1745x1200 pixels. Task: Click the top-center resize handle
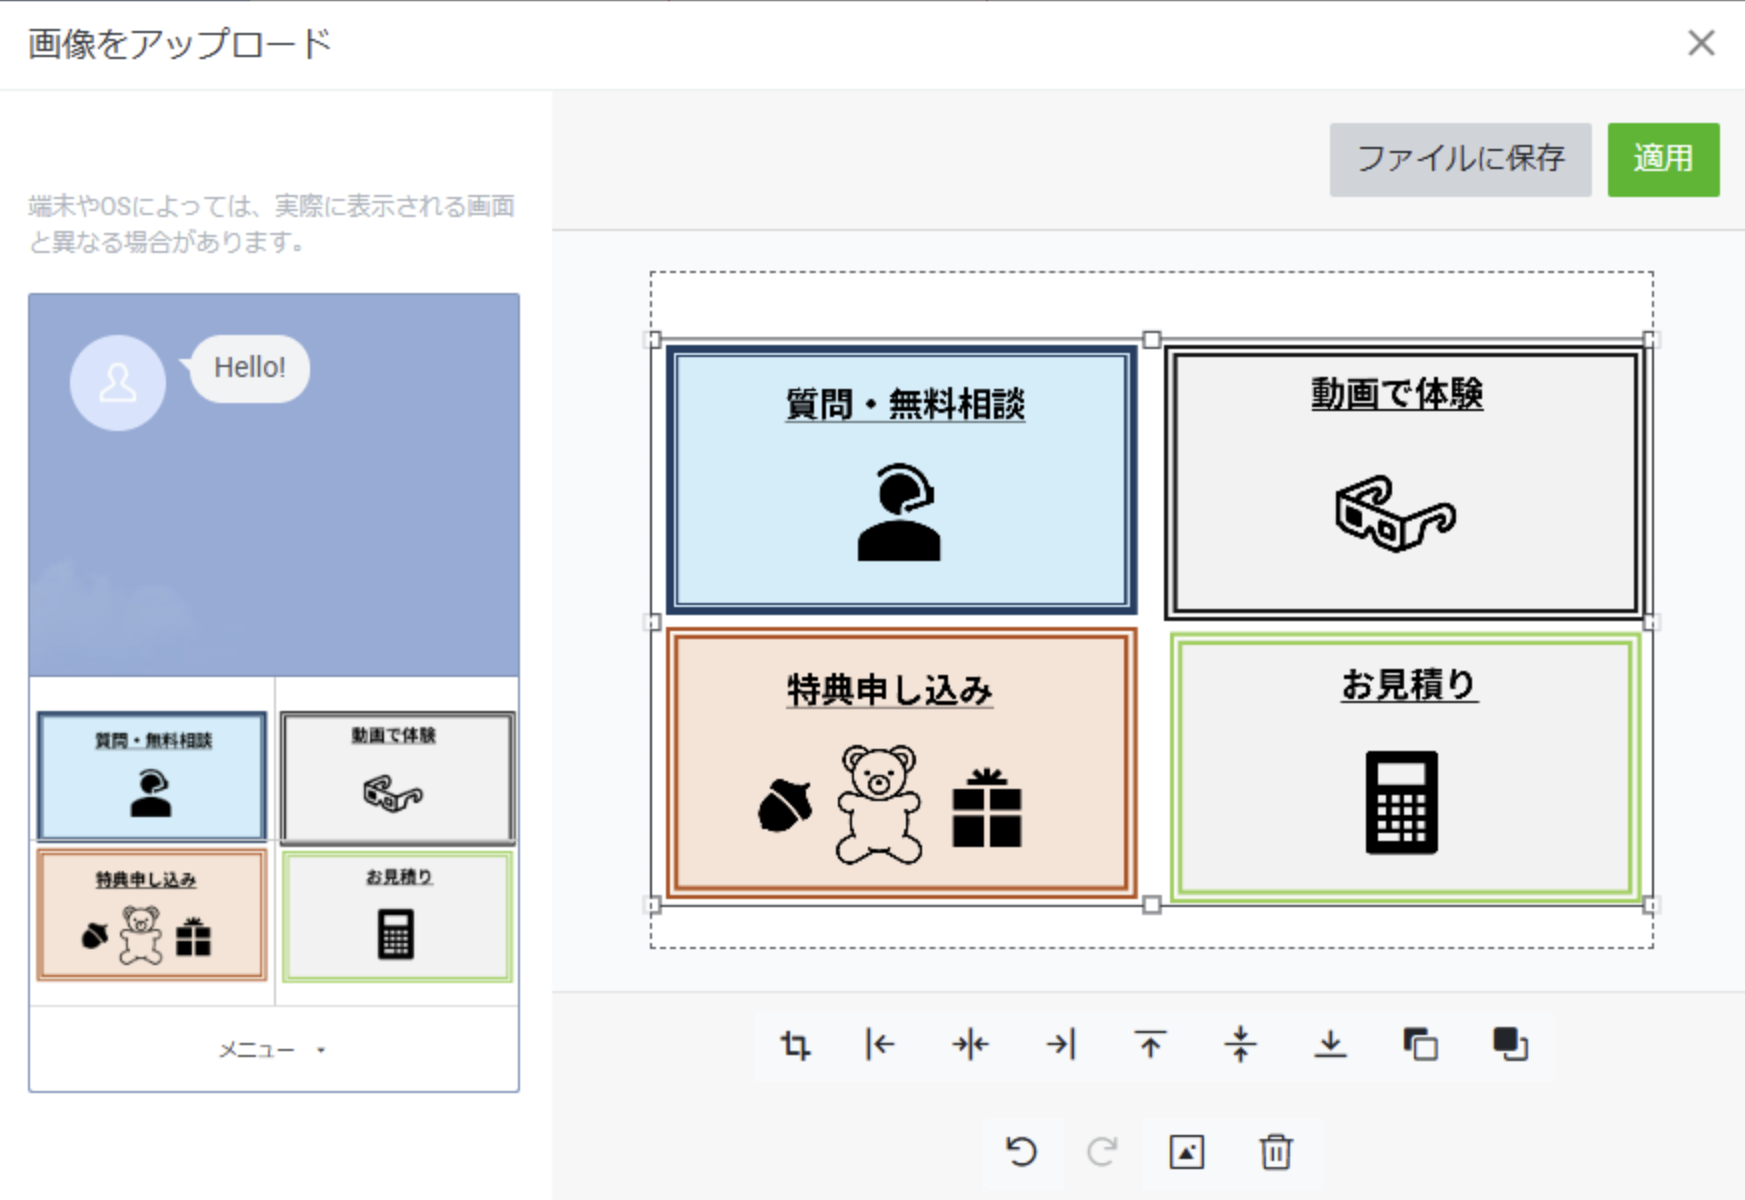click(x=1152, y=340)
